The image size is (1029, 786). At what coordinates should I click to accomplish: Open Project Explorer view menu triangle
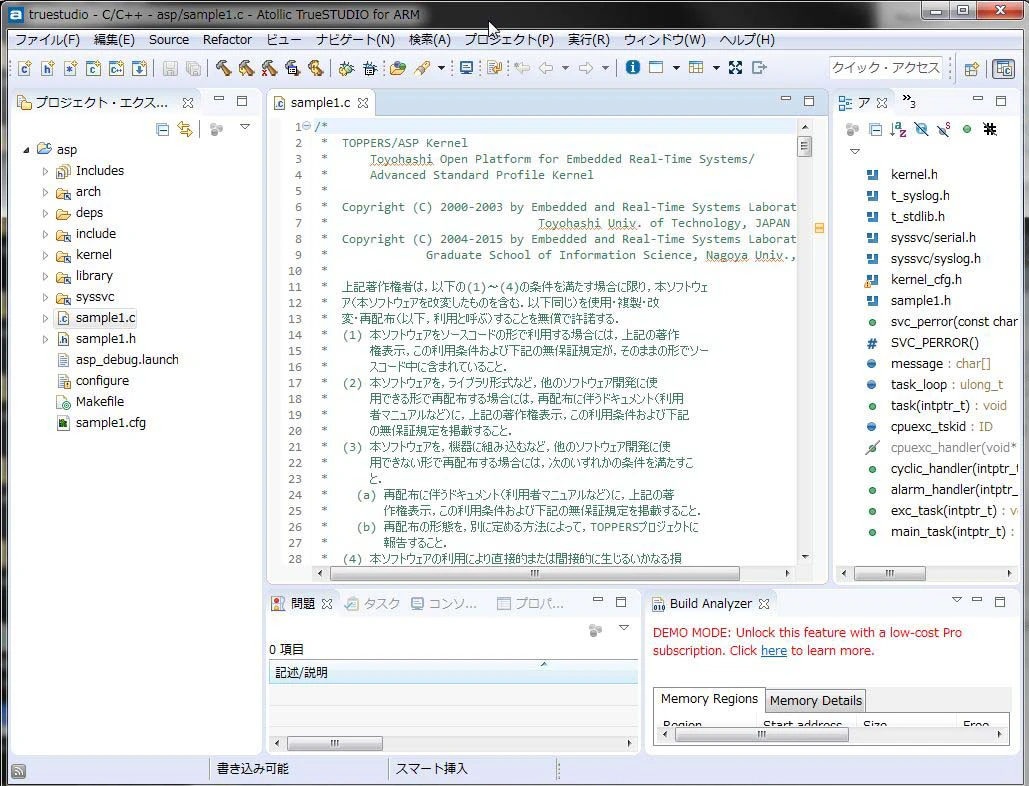[x=245, y=127]
